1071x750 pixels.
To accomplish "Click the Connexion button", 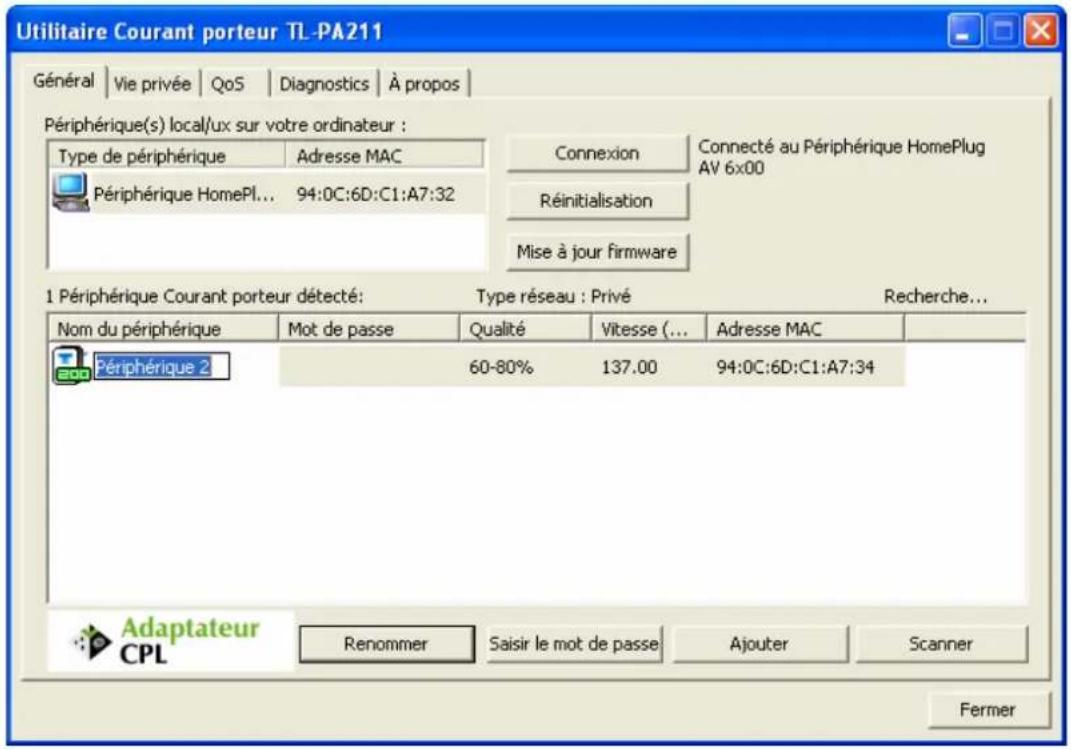I will (x=597, y=153).
